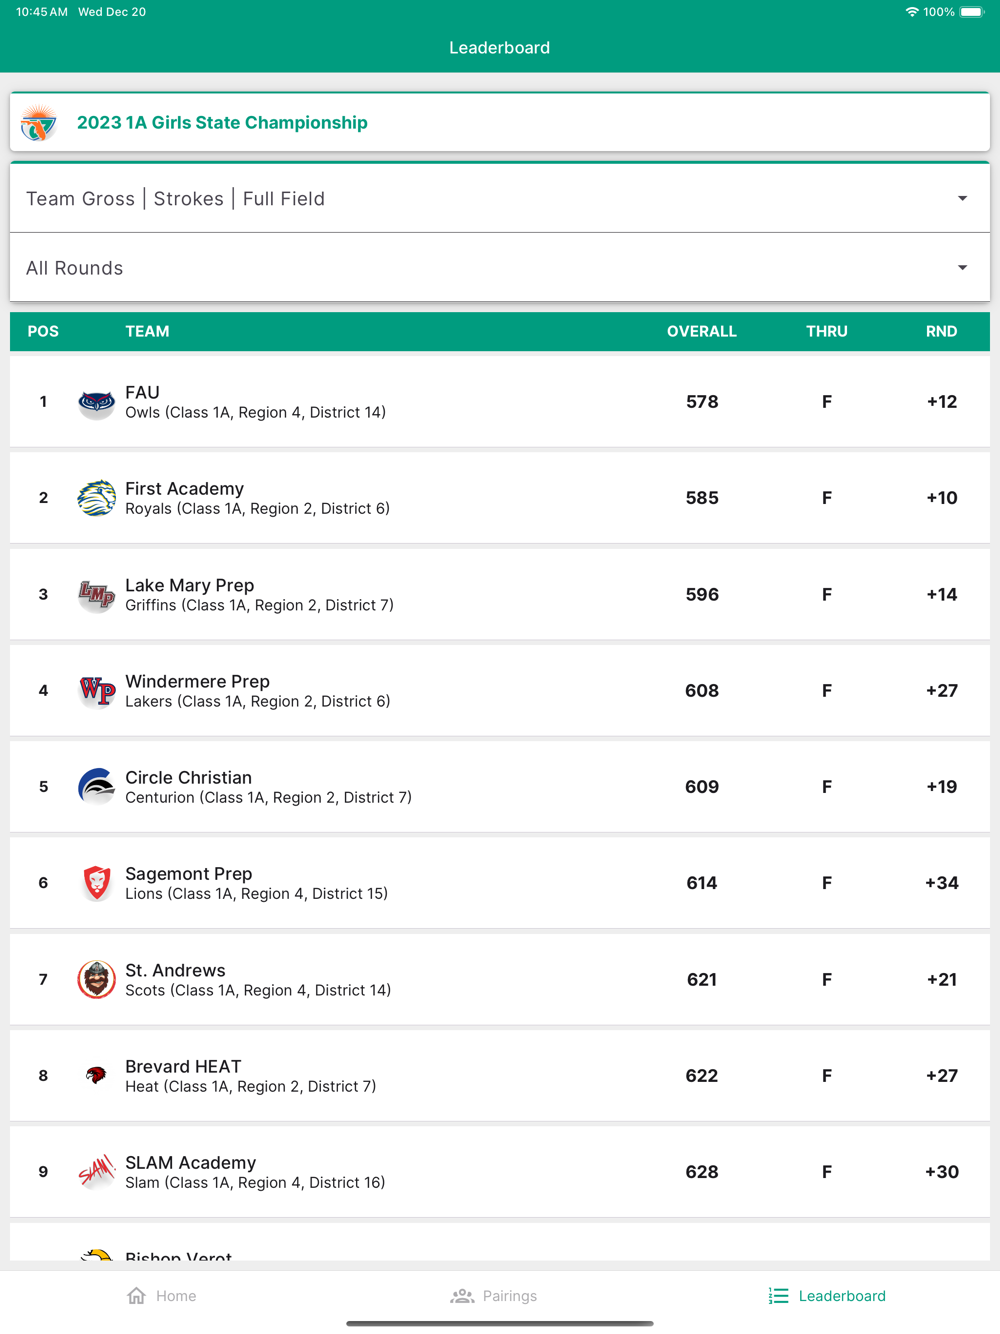The height and width of the screenshot is (1334, 1000).
Task: Tap the championship event logo icon
Action: pos(39,123)
